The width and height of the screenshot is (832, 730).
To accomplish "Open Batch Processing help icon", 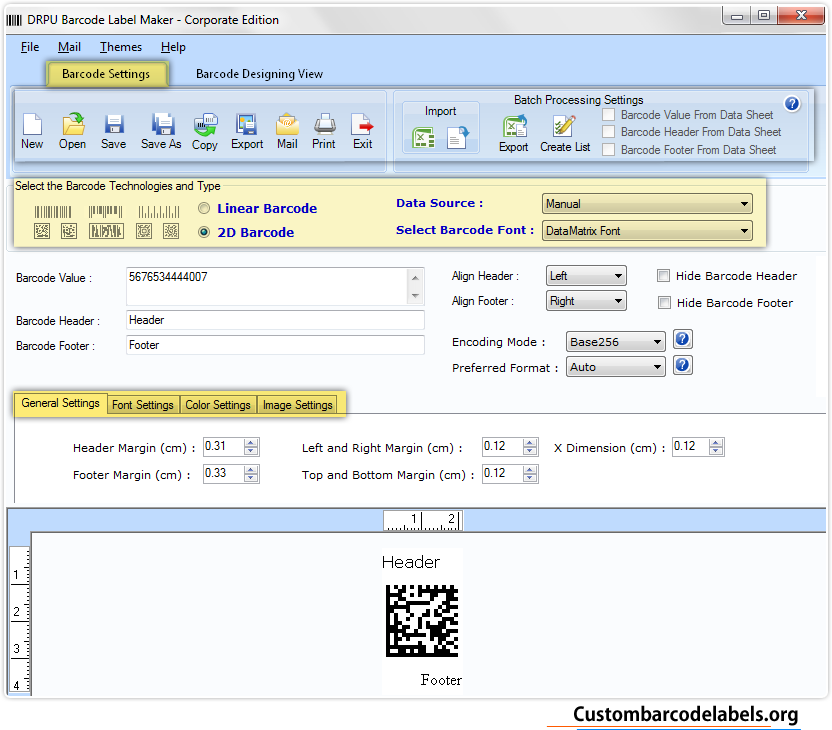I will tap(792, 103).
